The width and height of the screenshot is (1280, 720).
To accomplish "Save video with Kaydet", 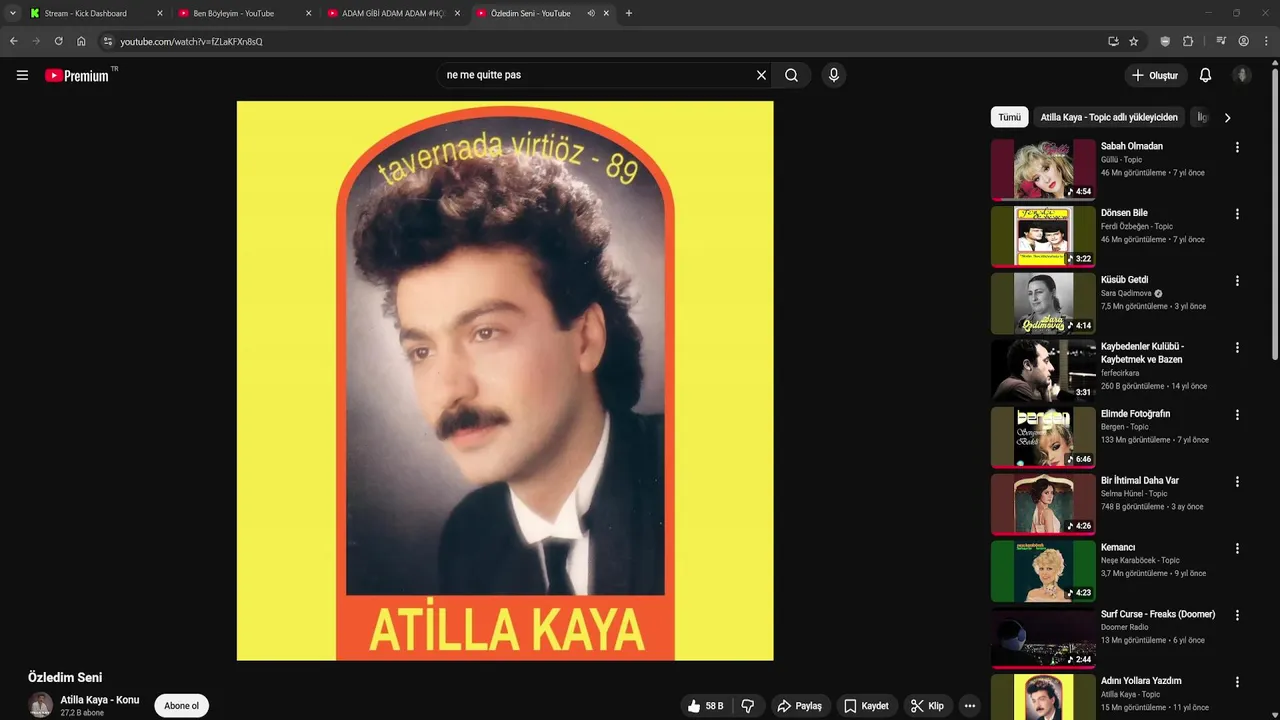I will (x=866, y=706).
